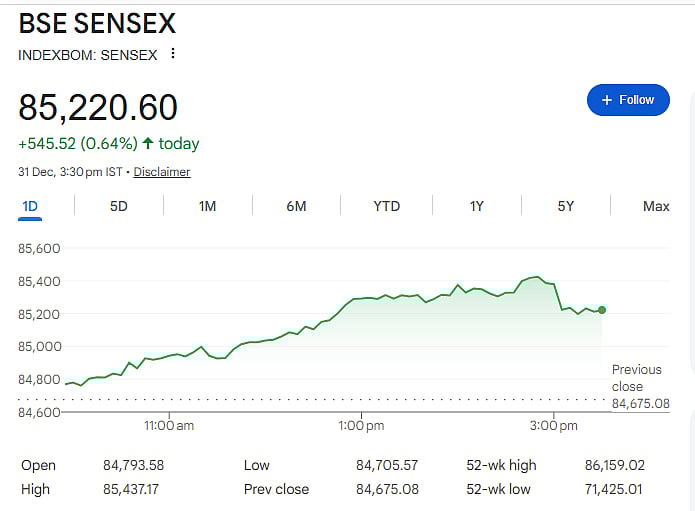
Task: Click the Previous close label on chart
Action: [637, 378]
